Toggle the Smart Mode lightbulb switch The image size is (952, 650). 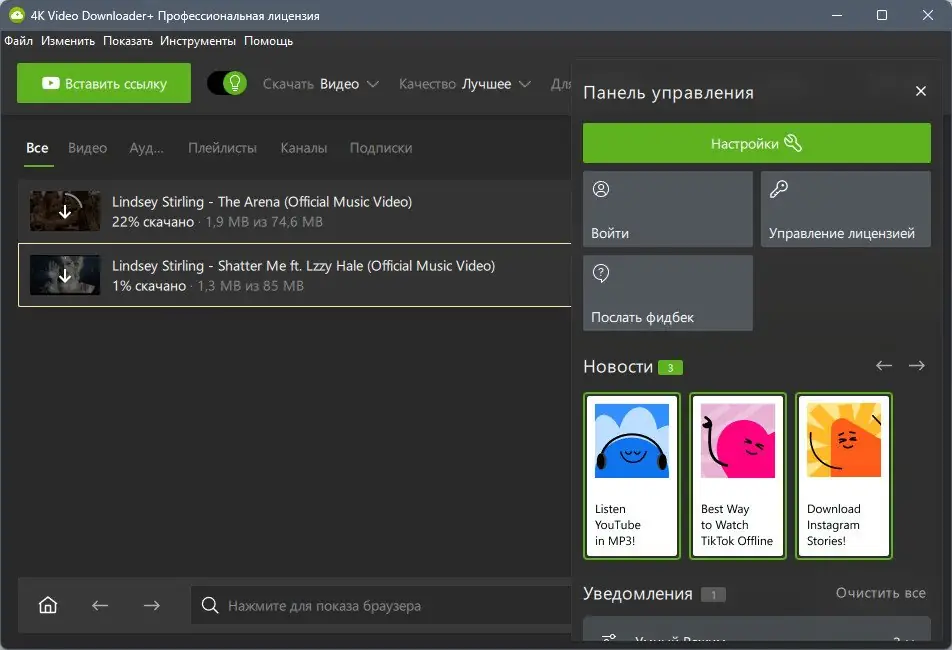point(227,83)
